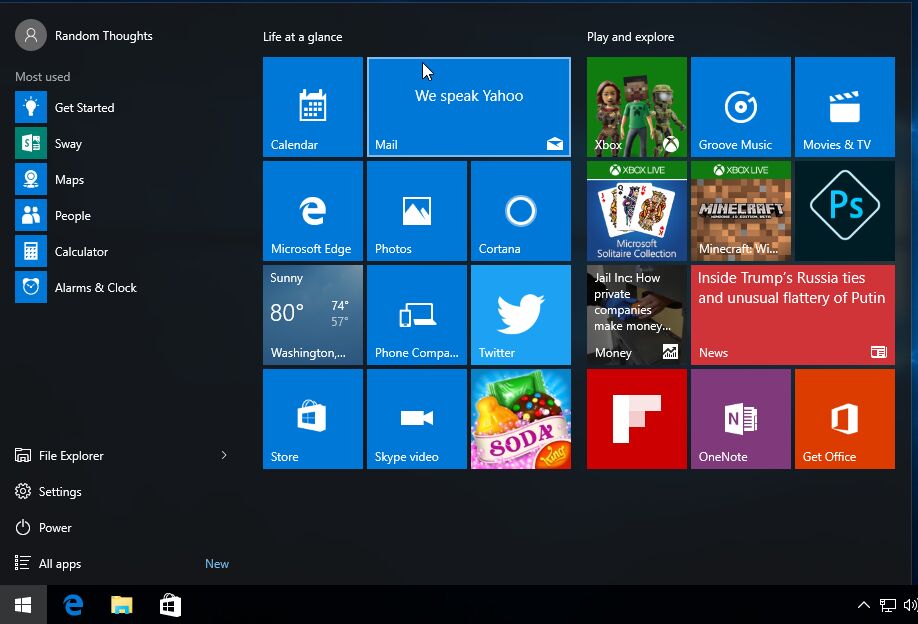Open Skype video tile

pos(417,419)
